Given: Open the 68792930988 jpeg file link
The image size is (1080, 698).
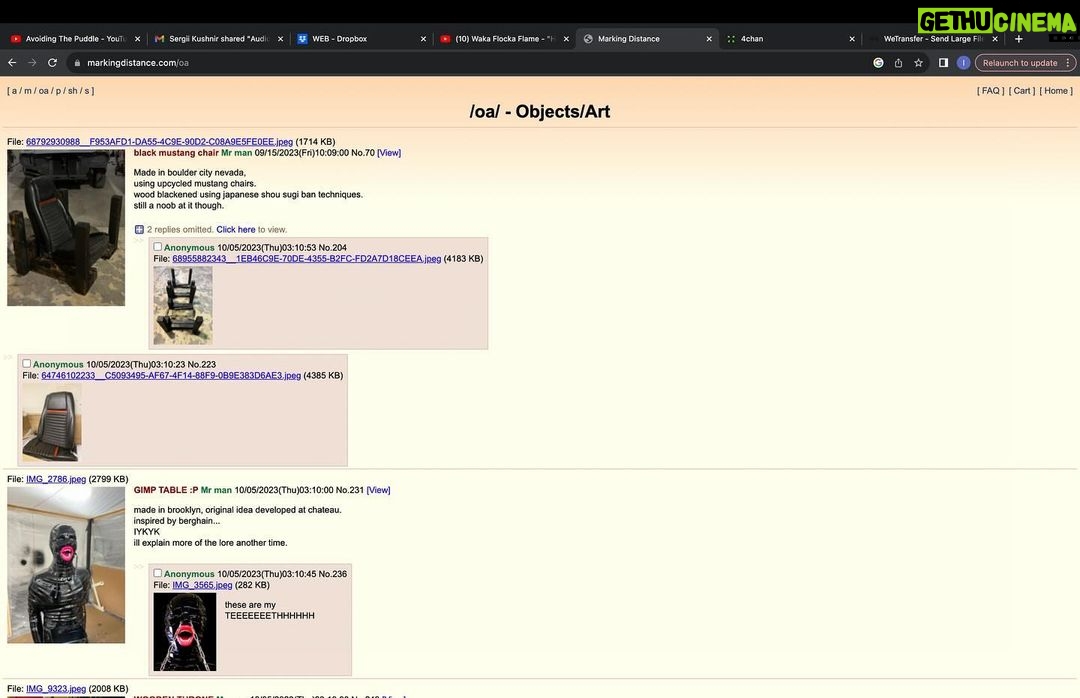Looking at the screenshot, I should pyautogui.click(x=159, y=142).
